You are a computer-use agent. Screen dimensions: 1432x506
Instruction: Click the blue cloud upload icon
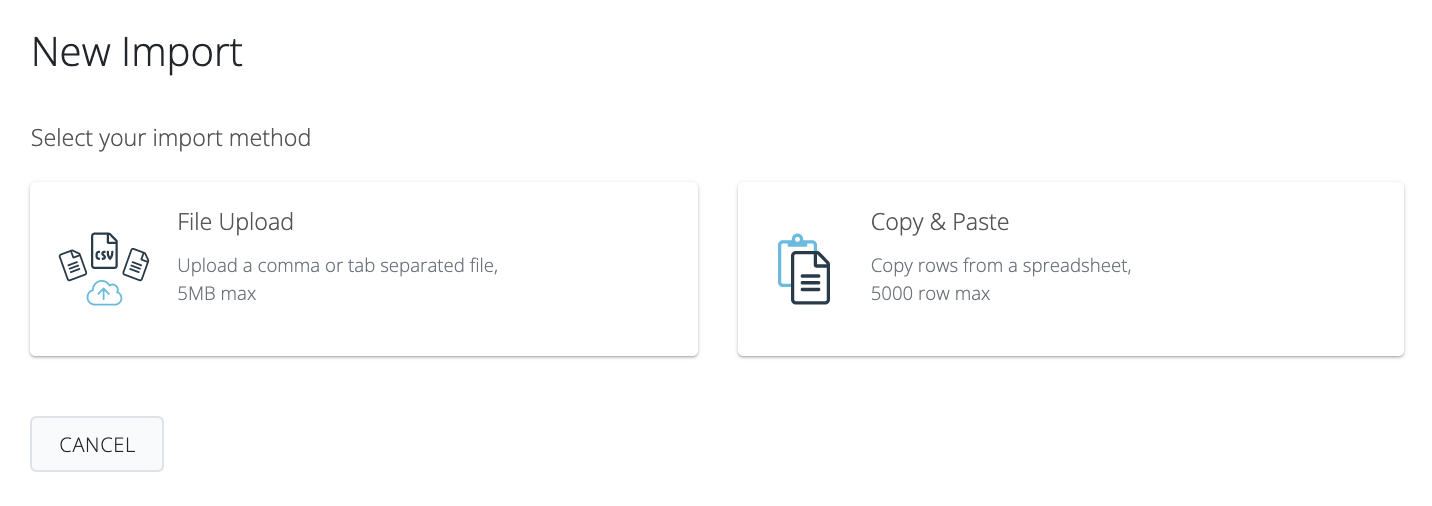(104, 293)
